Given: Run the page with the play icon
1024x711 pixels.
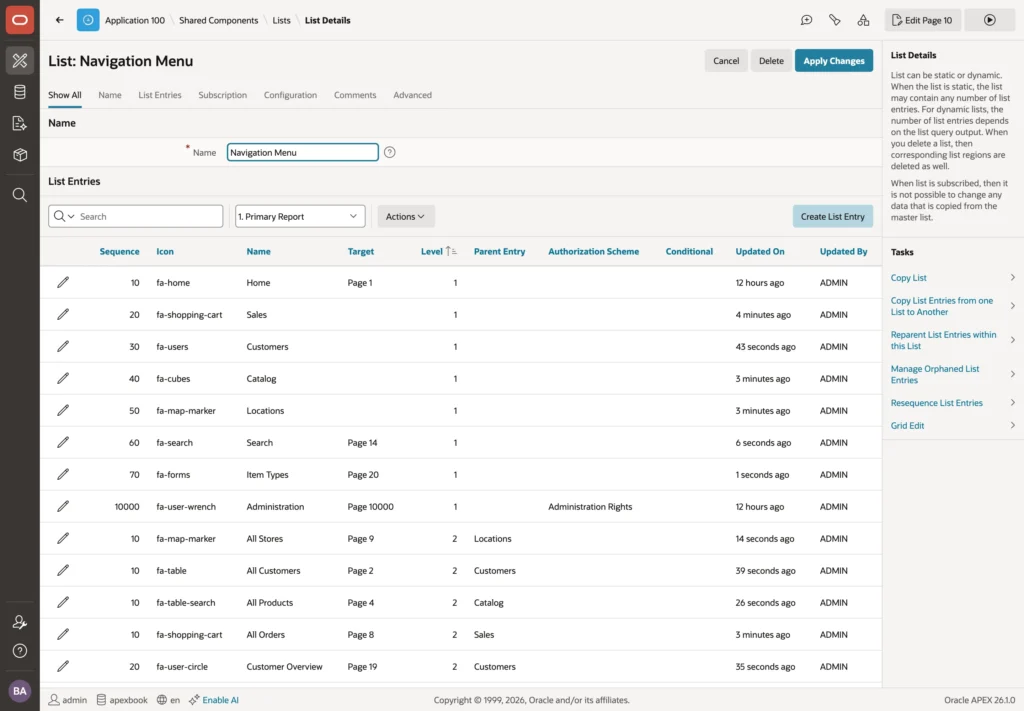Looking at the screenshot, I should (990, 20).
